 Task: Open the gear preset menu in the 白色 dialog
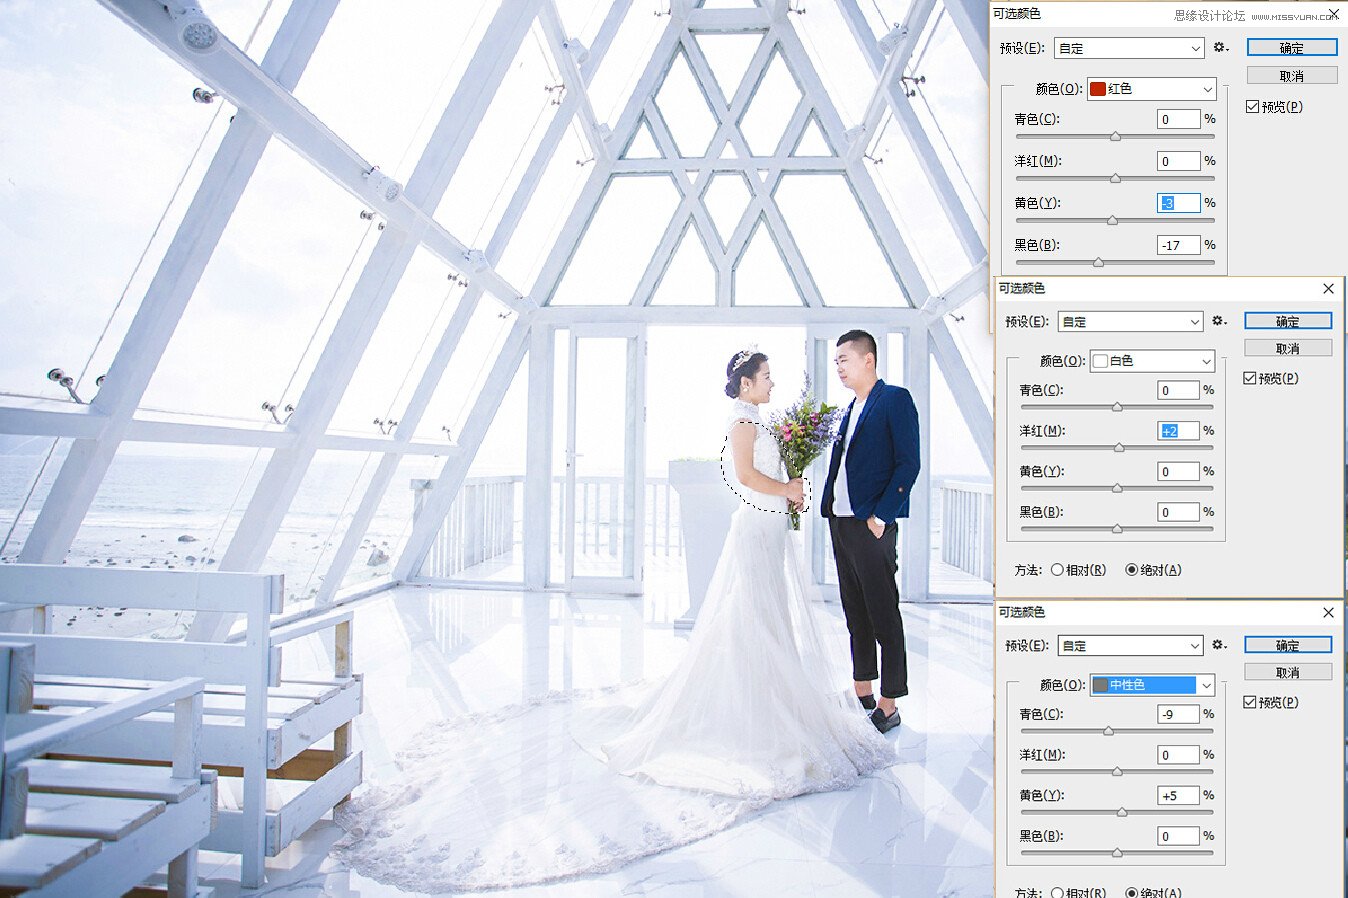pos(1219,321)
